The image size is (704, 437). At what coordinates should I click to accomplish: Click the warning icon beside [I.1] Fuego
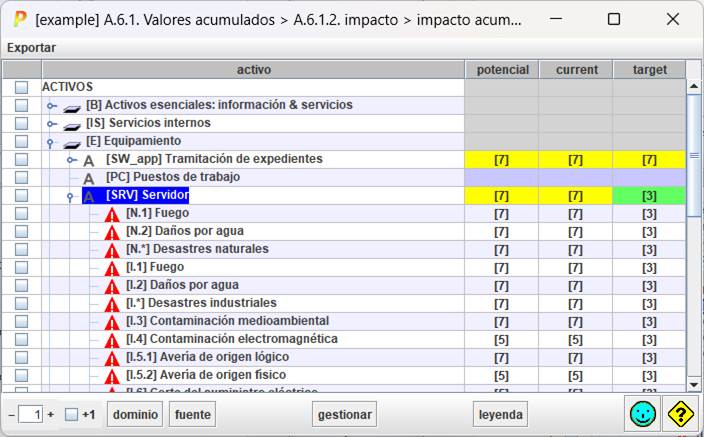[112, 268]
